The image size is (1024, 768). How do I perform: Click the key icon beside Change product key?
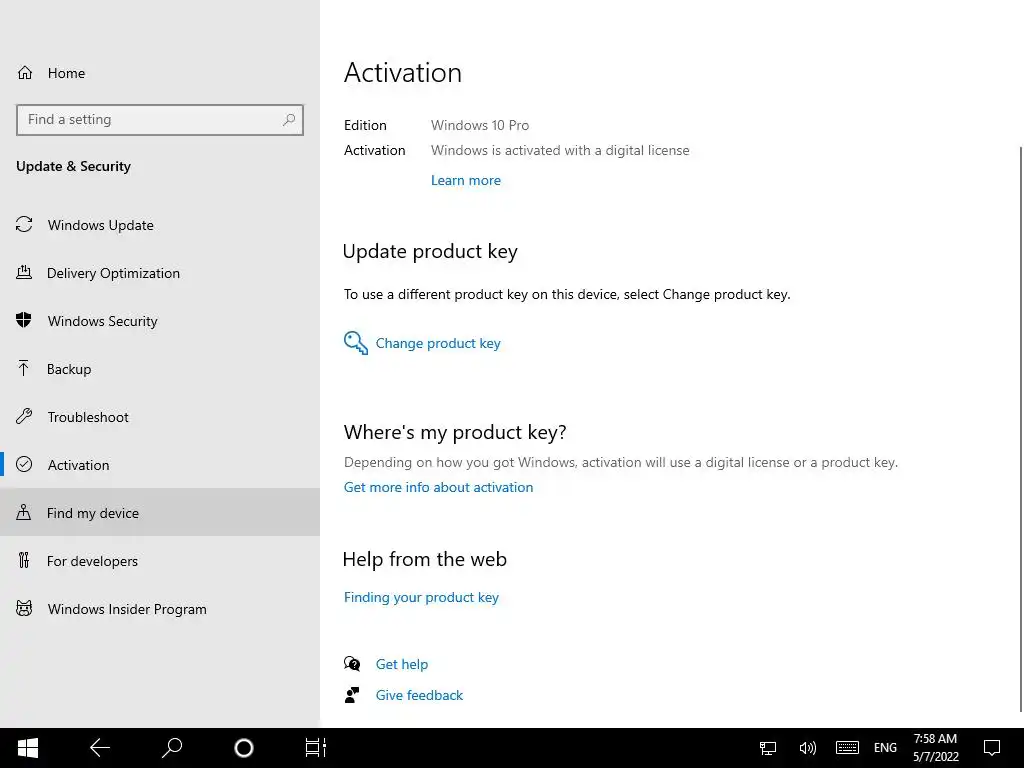tap(356, 343)
